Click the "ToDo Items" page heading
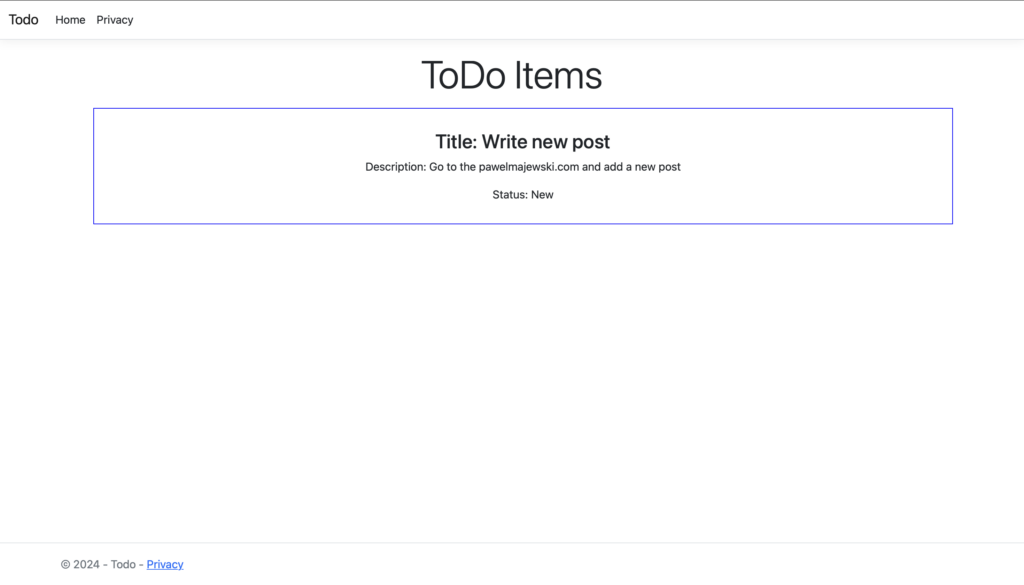Screen dimensions: 1024x585 [511, 76]
